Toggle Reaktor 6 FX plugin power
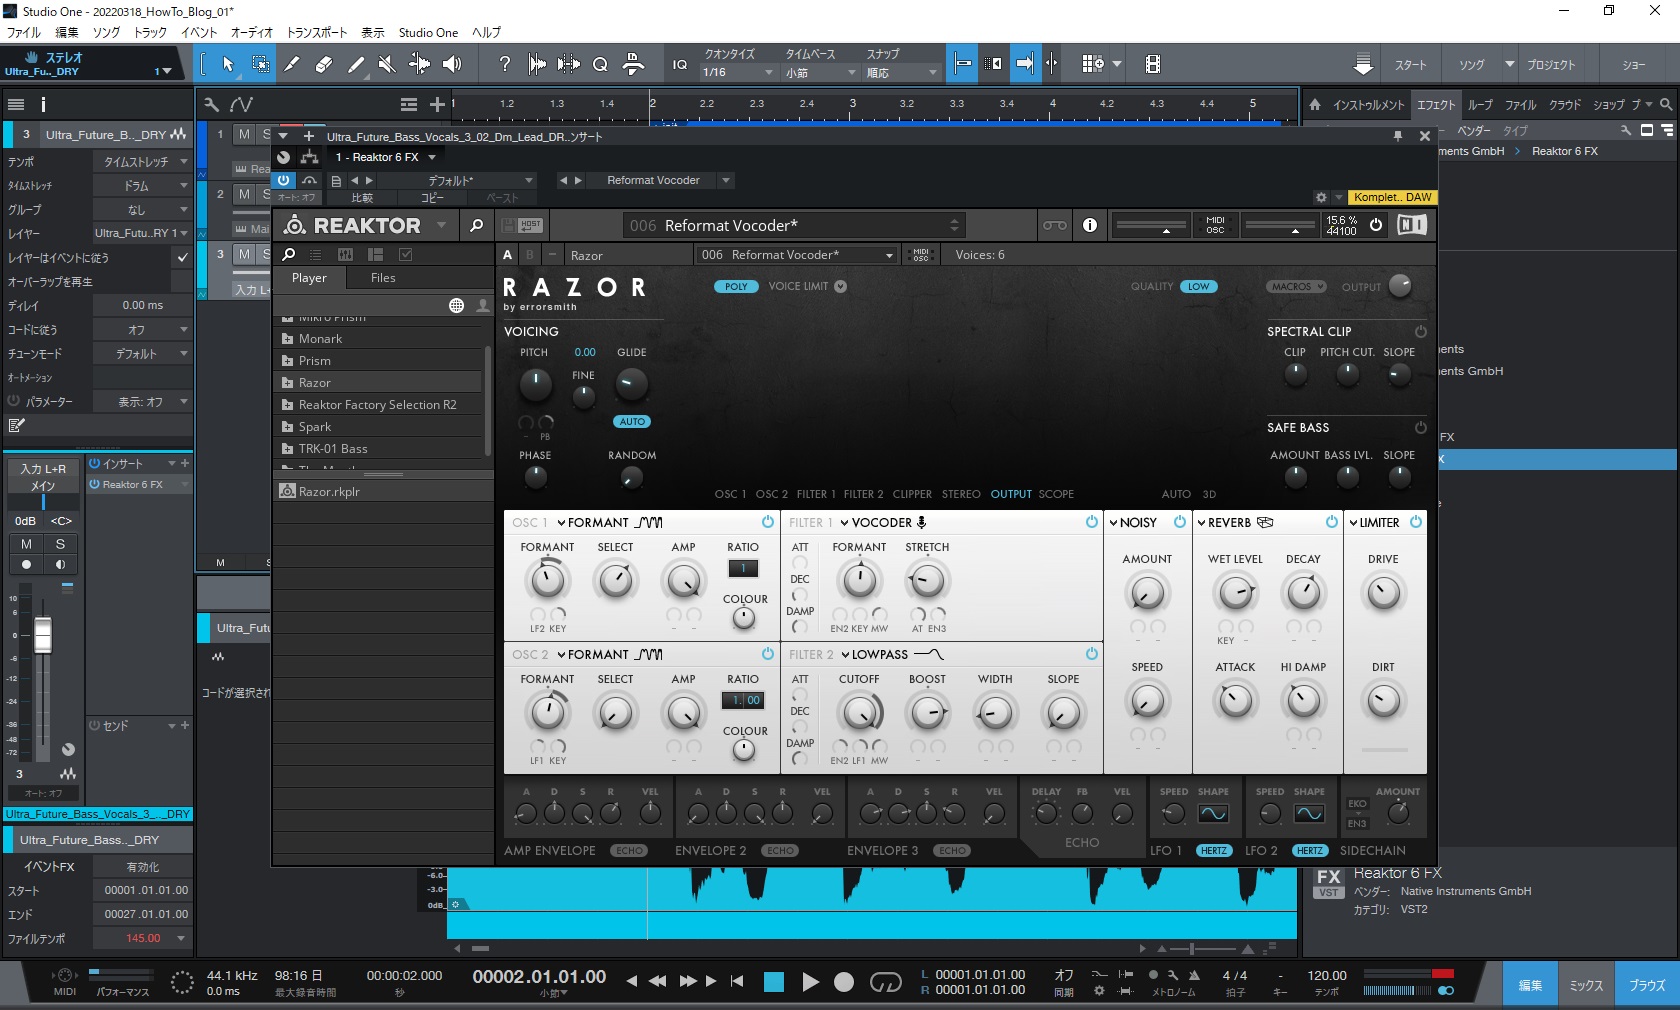 point(285,180)
